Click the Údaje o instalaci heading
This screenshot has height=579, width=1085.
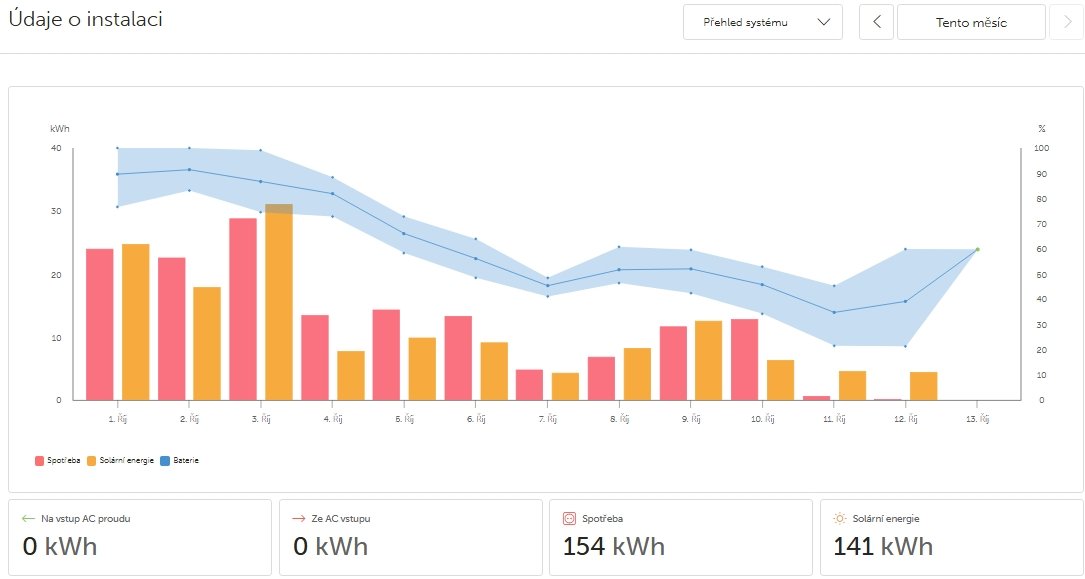coord(86,20)
